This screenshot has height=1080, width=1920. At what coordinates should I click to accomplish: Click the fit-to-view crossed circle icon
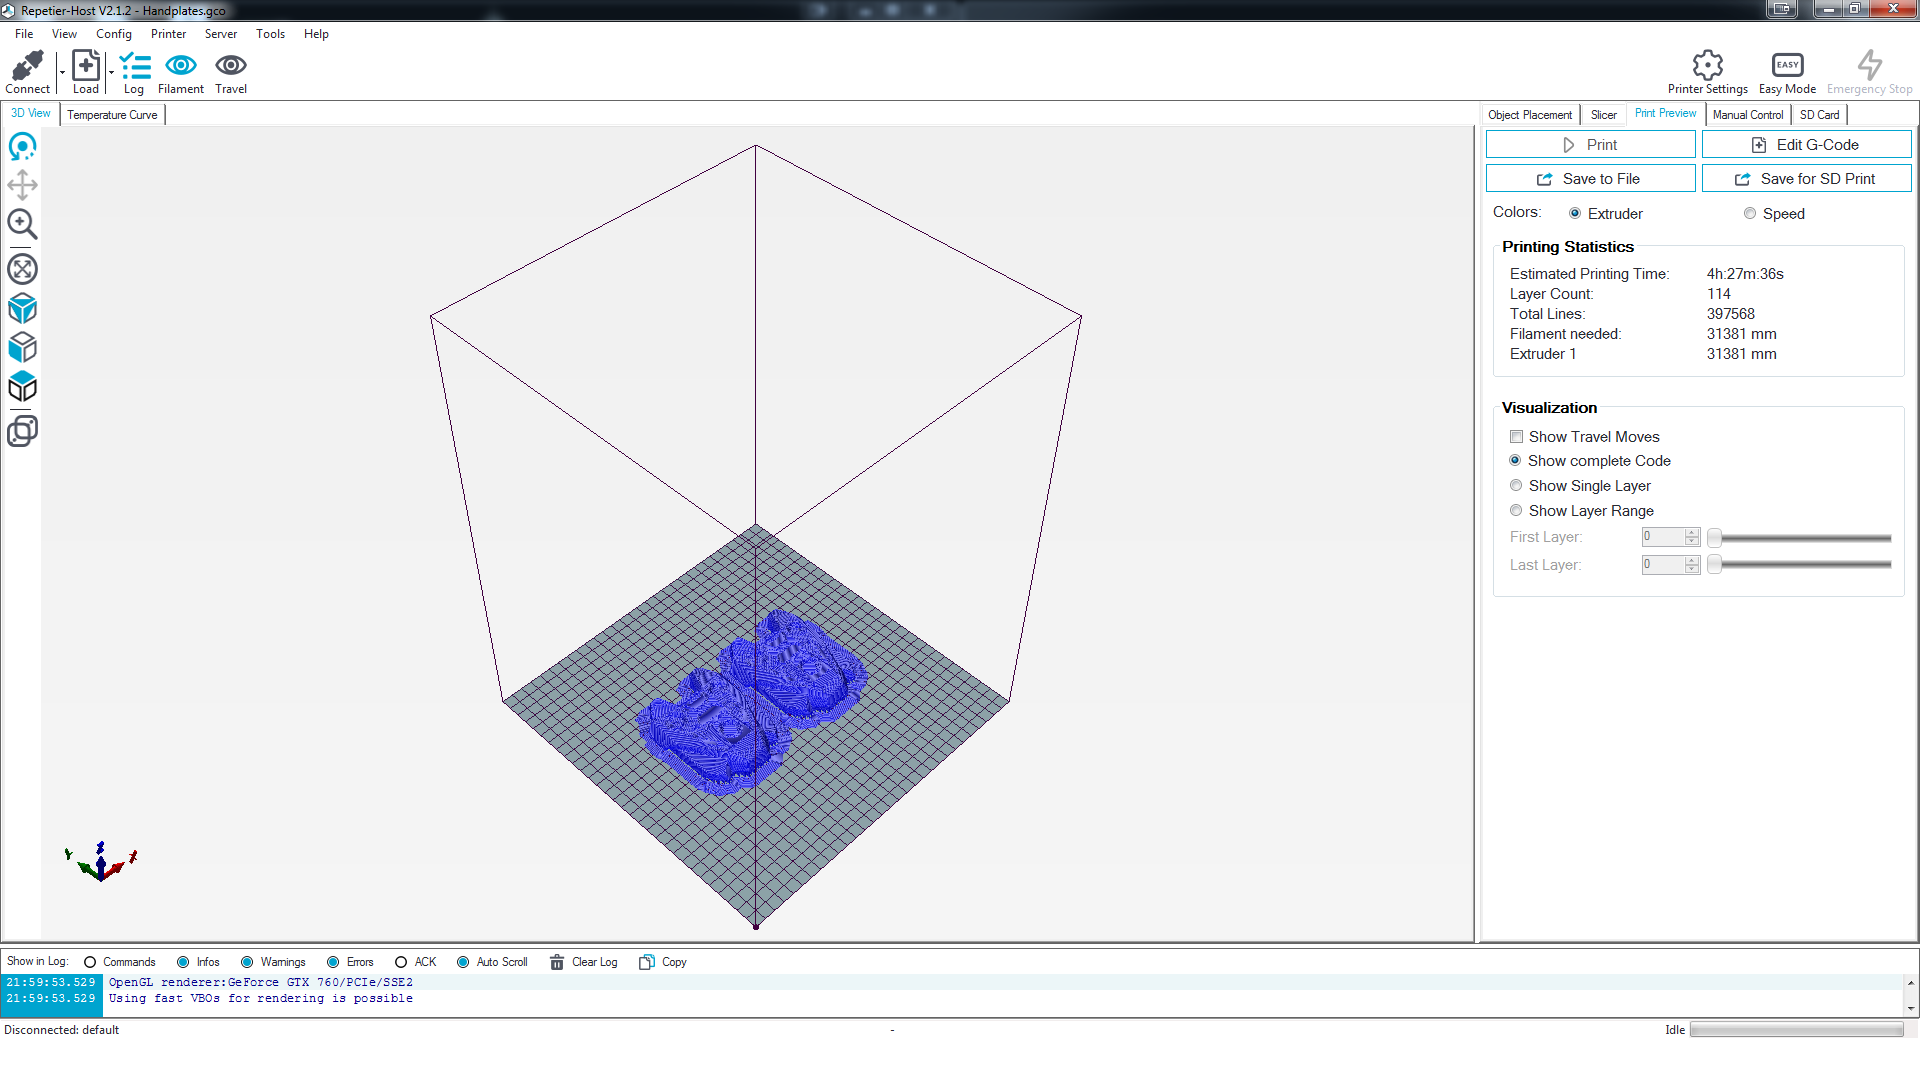click(x=22, y=269)
